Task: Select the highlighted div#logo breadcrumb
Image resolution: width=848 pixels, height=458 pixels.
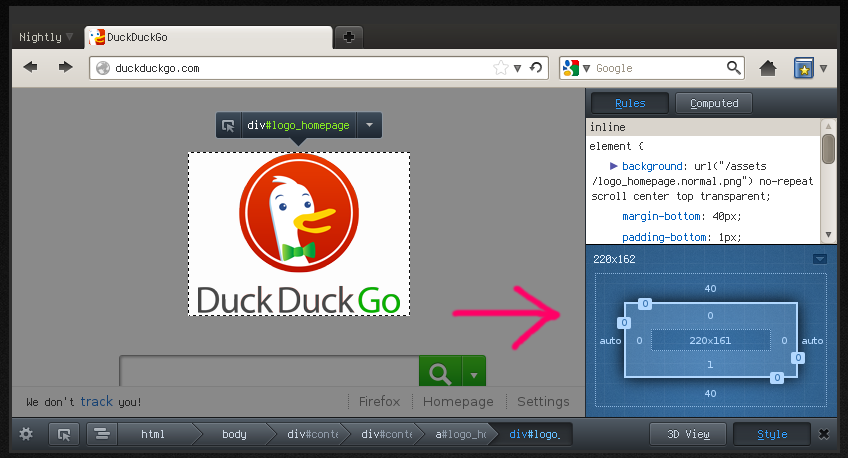Action: click(534, 434)
